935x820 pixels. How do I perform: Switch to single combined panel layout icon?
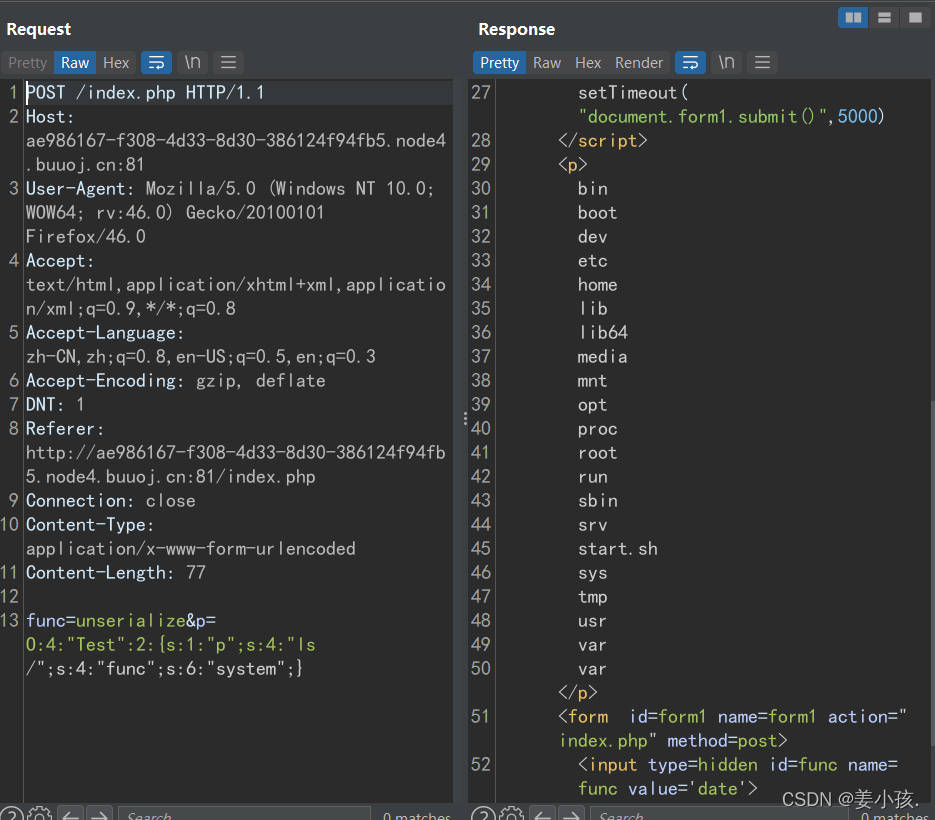tap(915, 18)
